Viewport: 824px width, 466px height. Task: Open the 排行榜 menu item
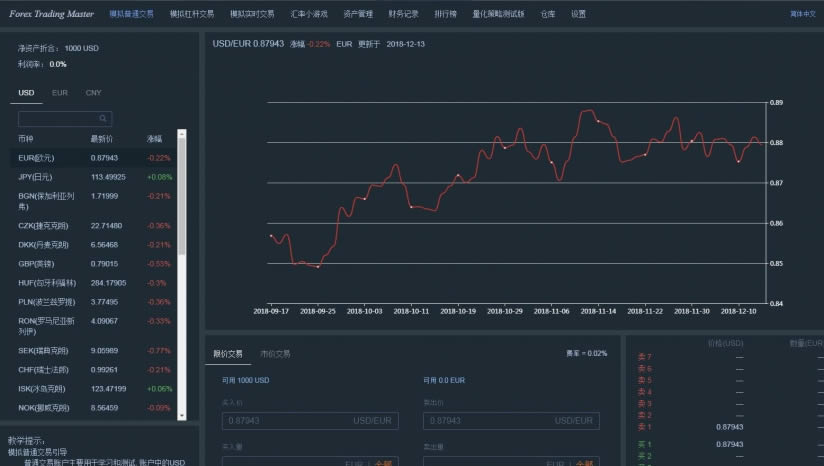(446, 14)
